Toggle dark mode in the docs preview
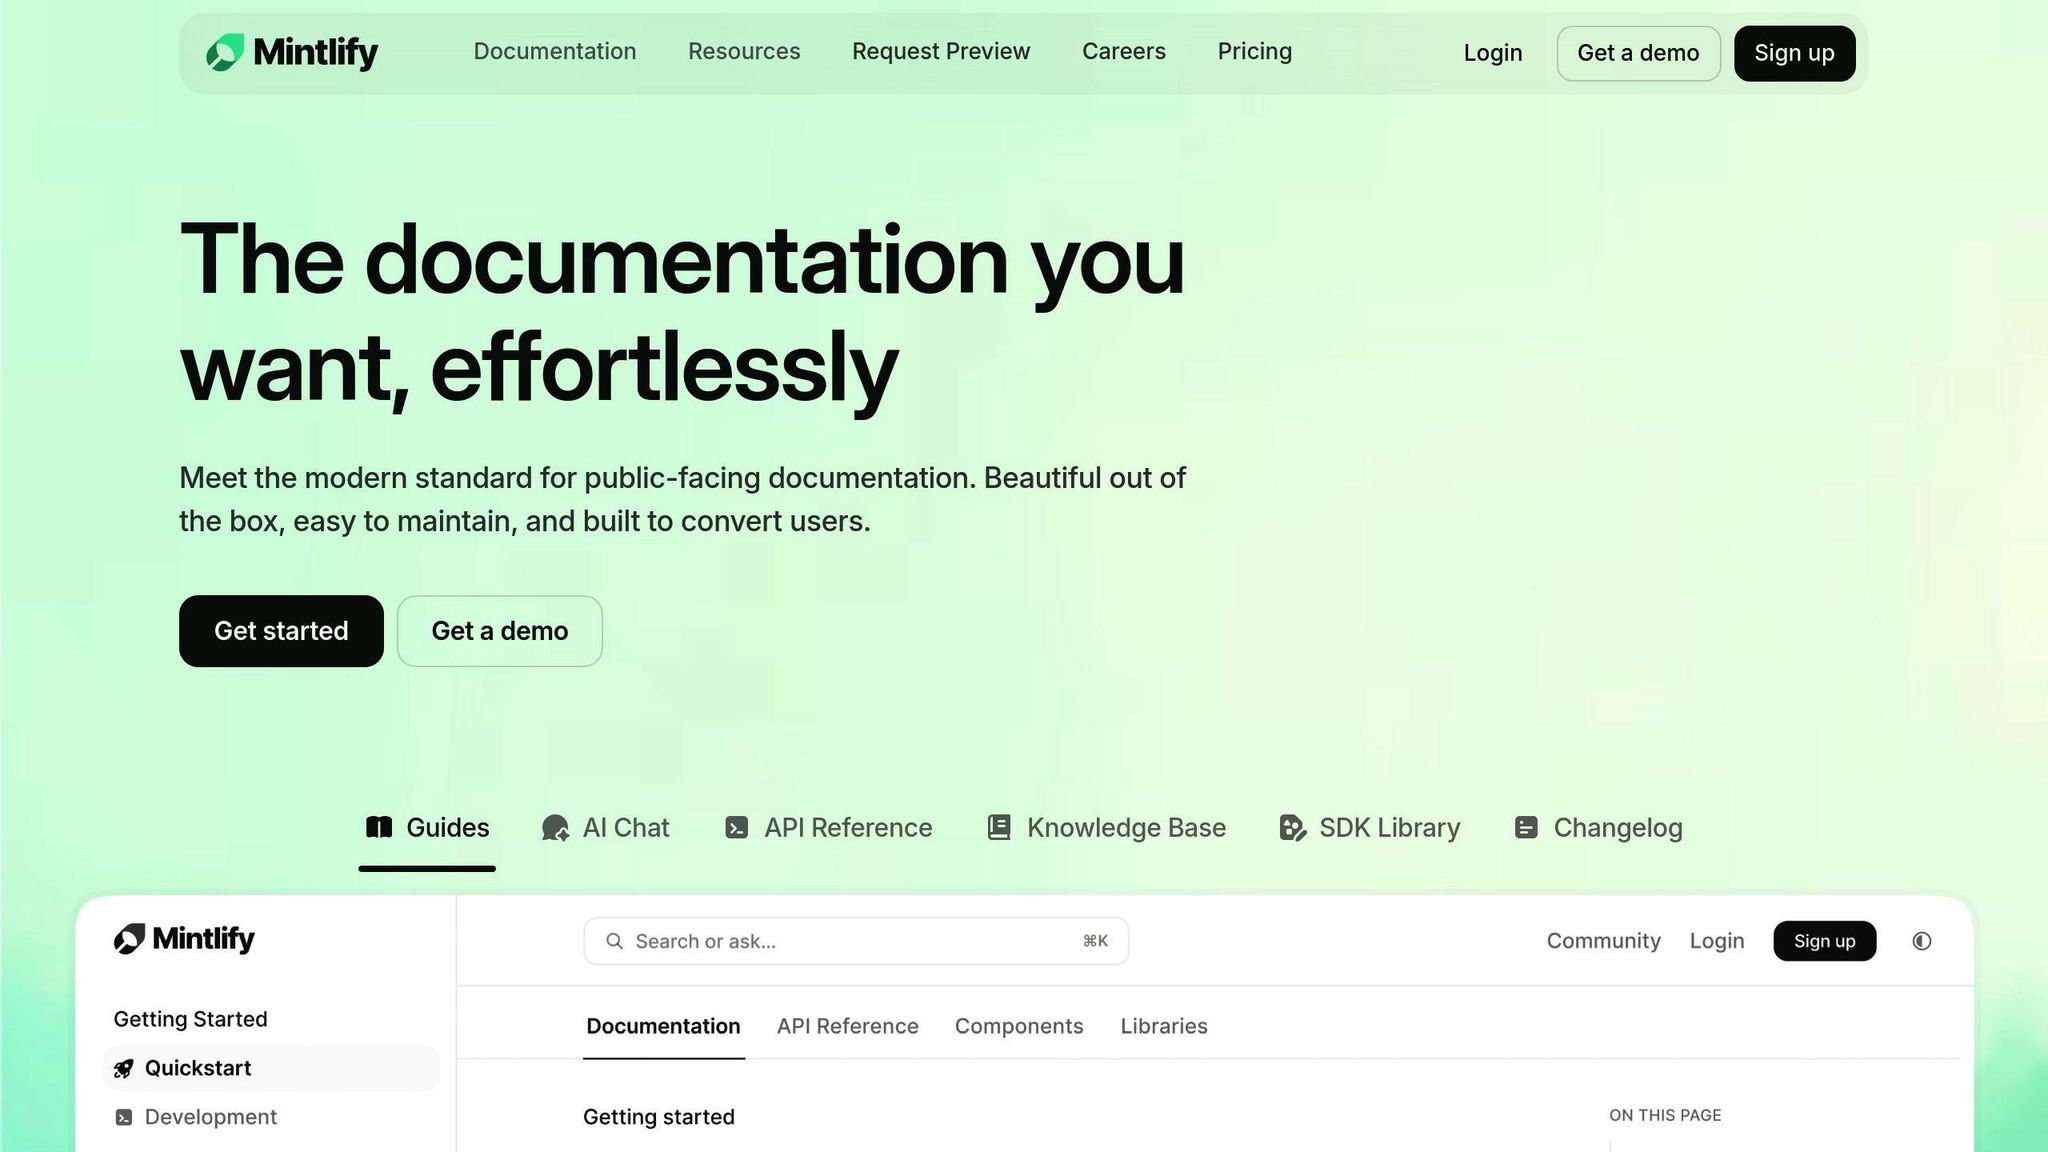The height and width of the screenshot is (1152, 2048). 1921,941
